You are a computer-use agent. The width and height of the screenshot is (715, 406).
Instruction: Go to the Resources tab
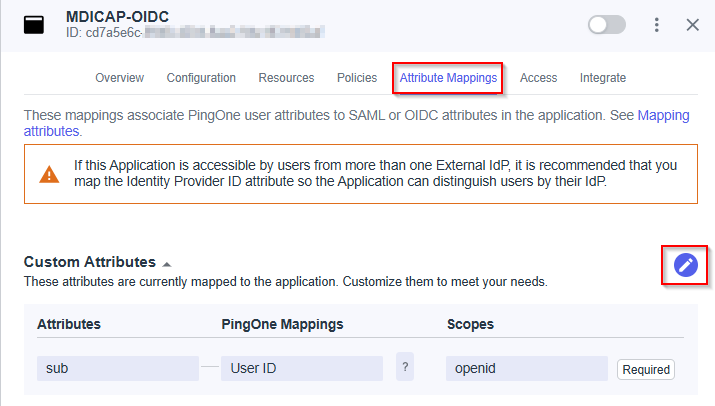point(286,78)
